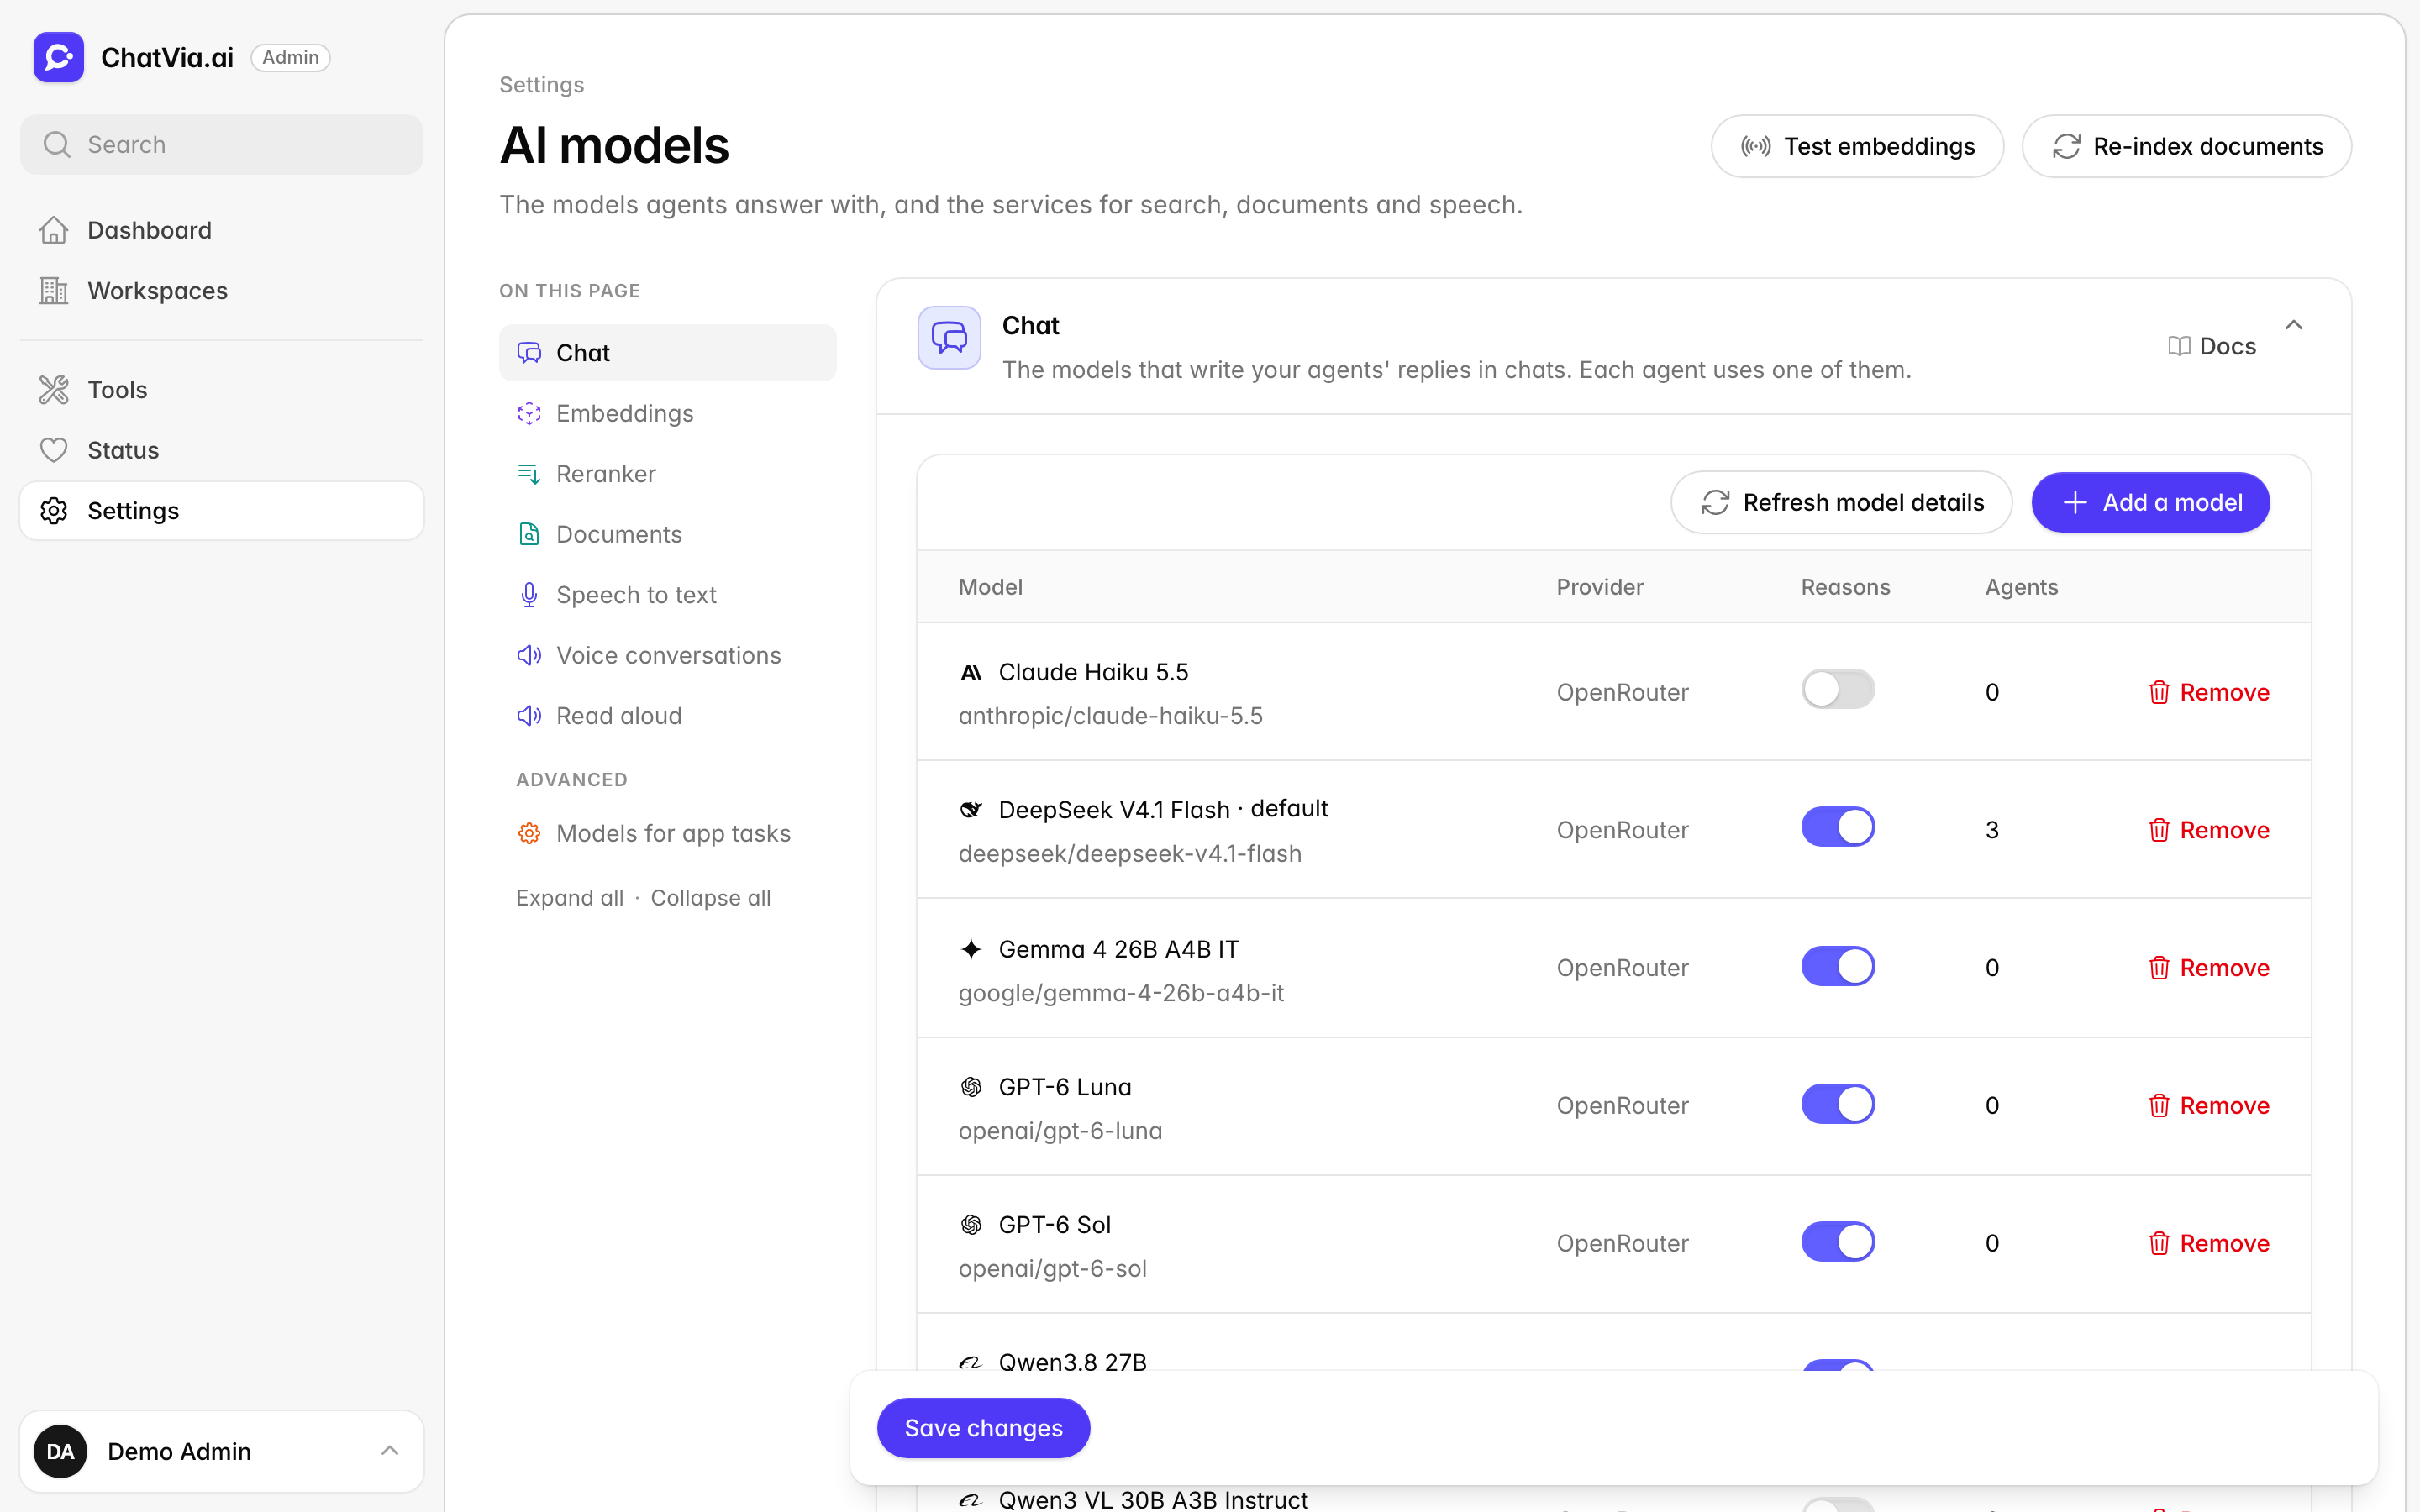Click the Dashboard house icon

click(54, 230)
